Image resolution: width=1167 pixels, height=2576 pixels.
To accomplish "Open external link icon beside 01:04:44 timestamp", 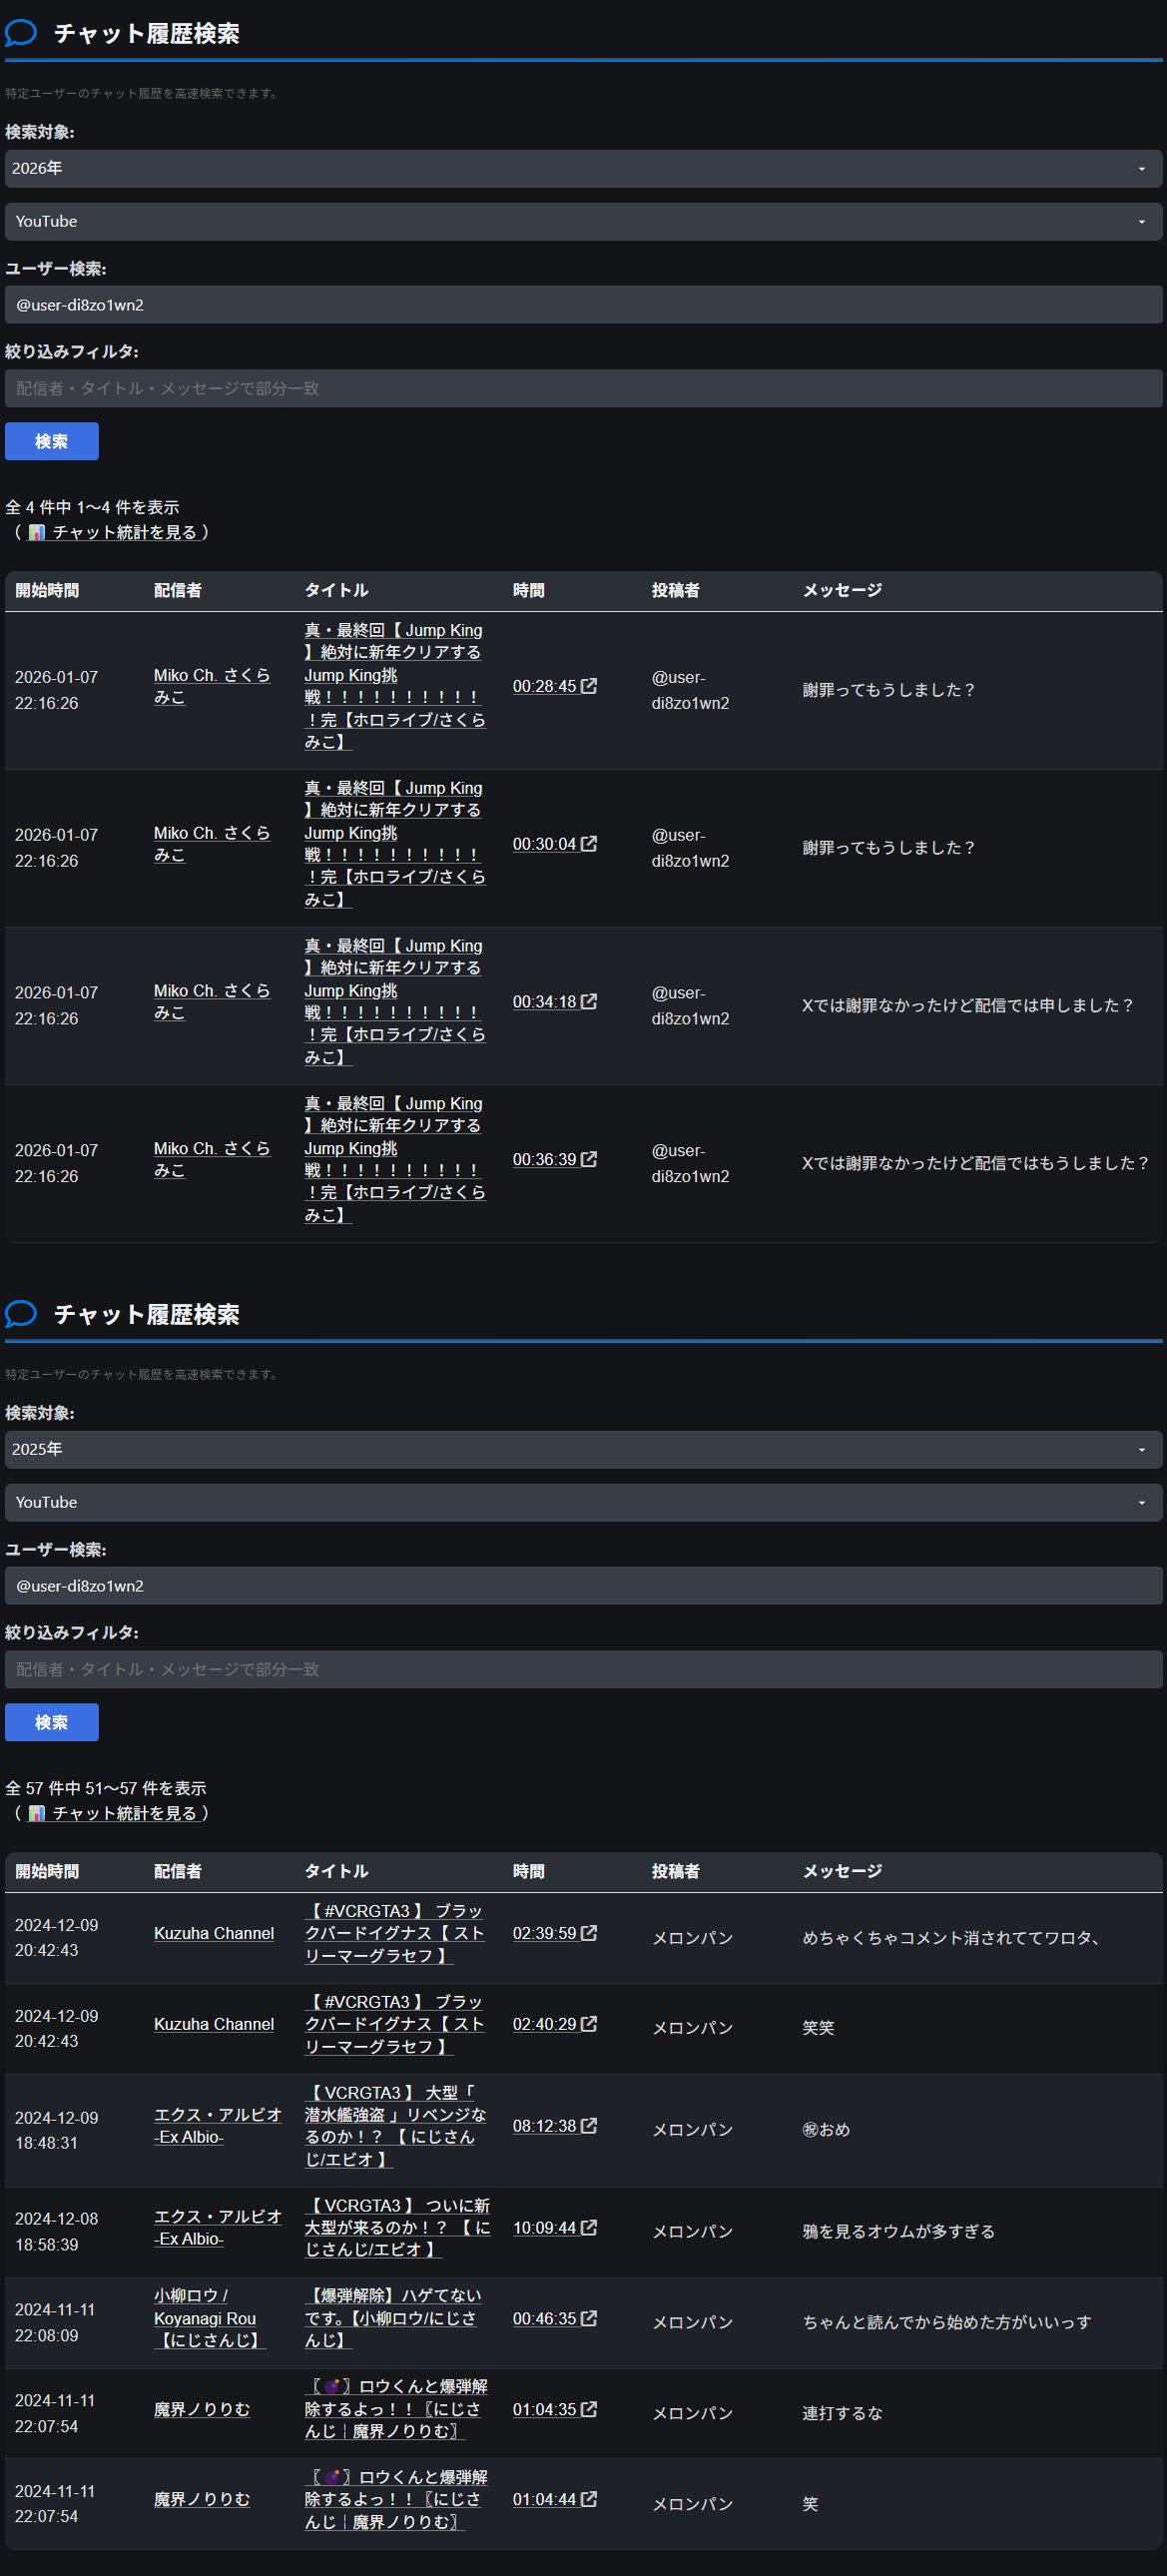I will pyautogui.click(x=589, y=2499).
